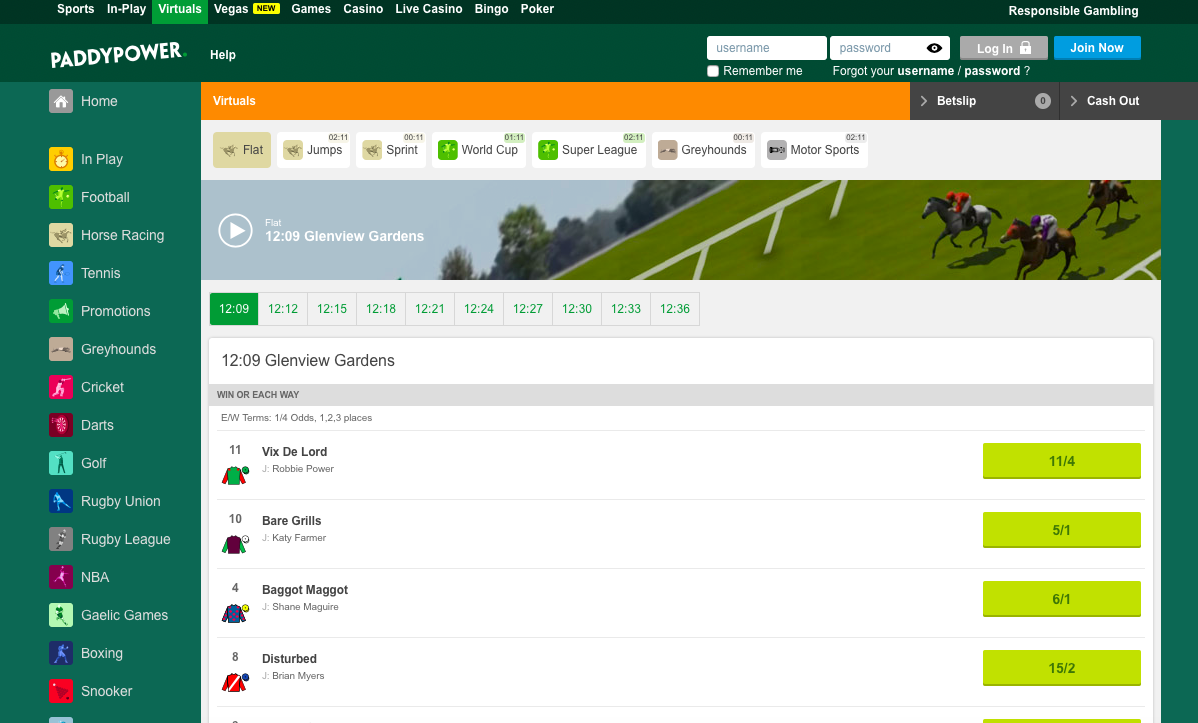Open the Vegas top menu
Viewport: 1198px width, 723px height.
coord(246,9)
